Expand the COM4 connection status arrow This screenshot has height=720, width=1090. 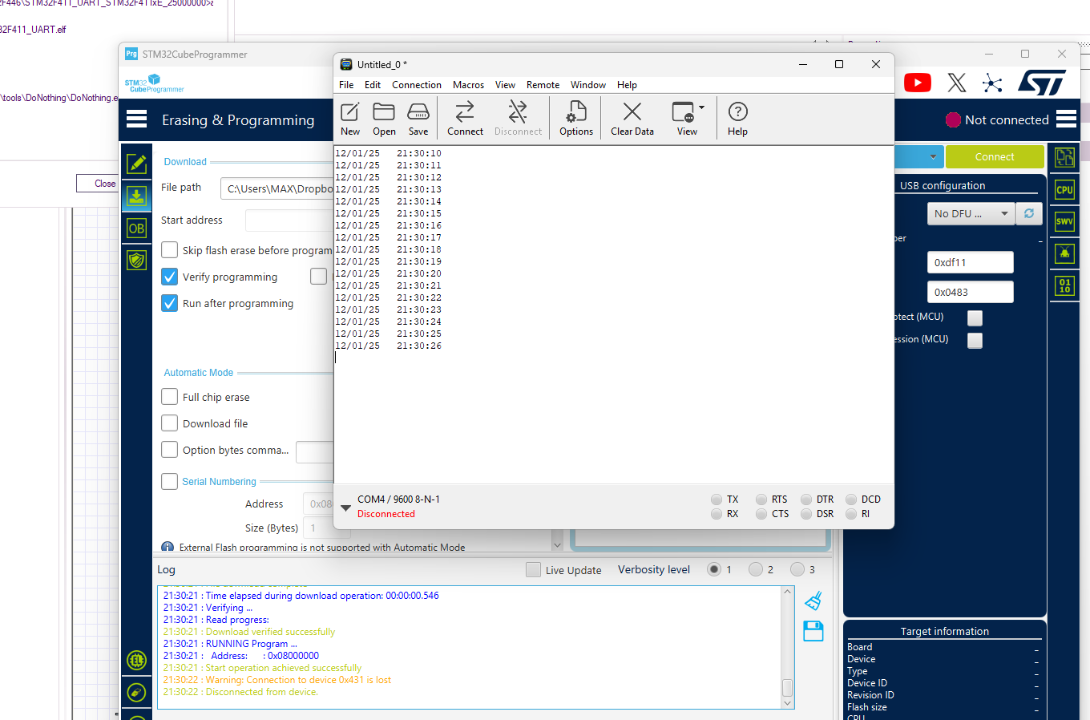tap(345, 508)
